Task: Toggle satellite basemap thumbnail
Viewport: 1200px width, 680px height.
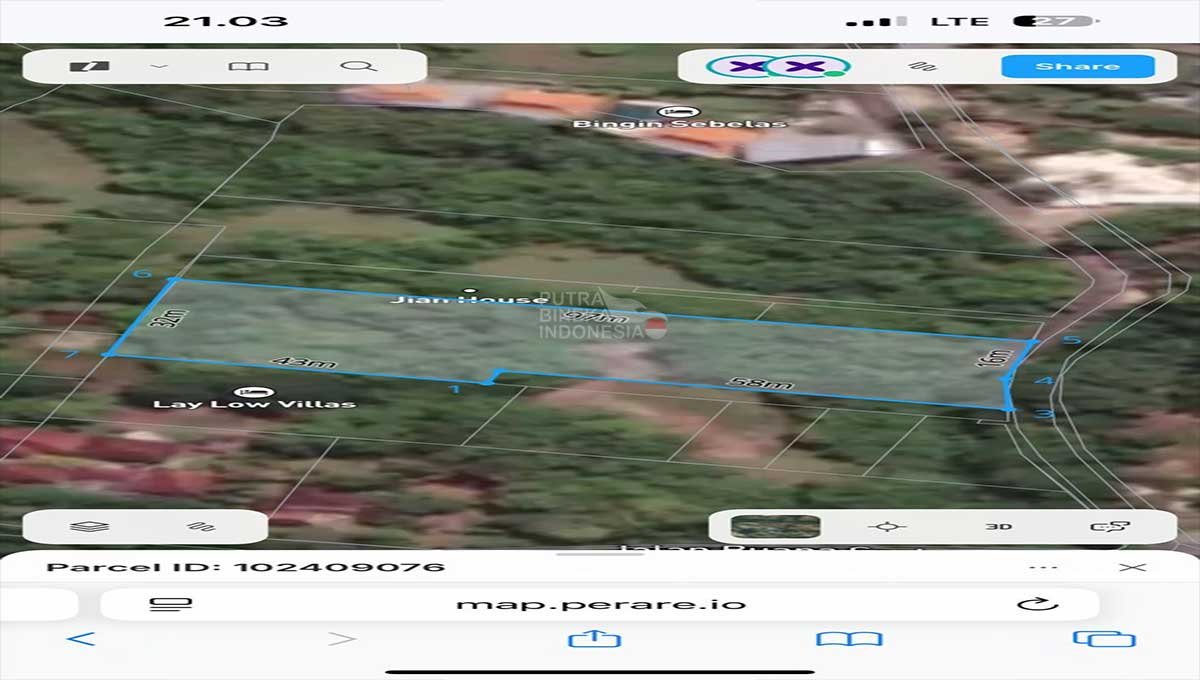Action: [x=775, y=526]
